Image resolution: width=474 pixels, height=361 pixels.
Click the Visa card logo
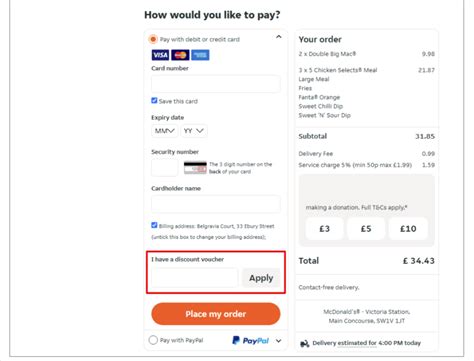click(160, 55)
